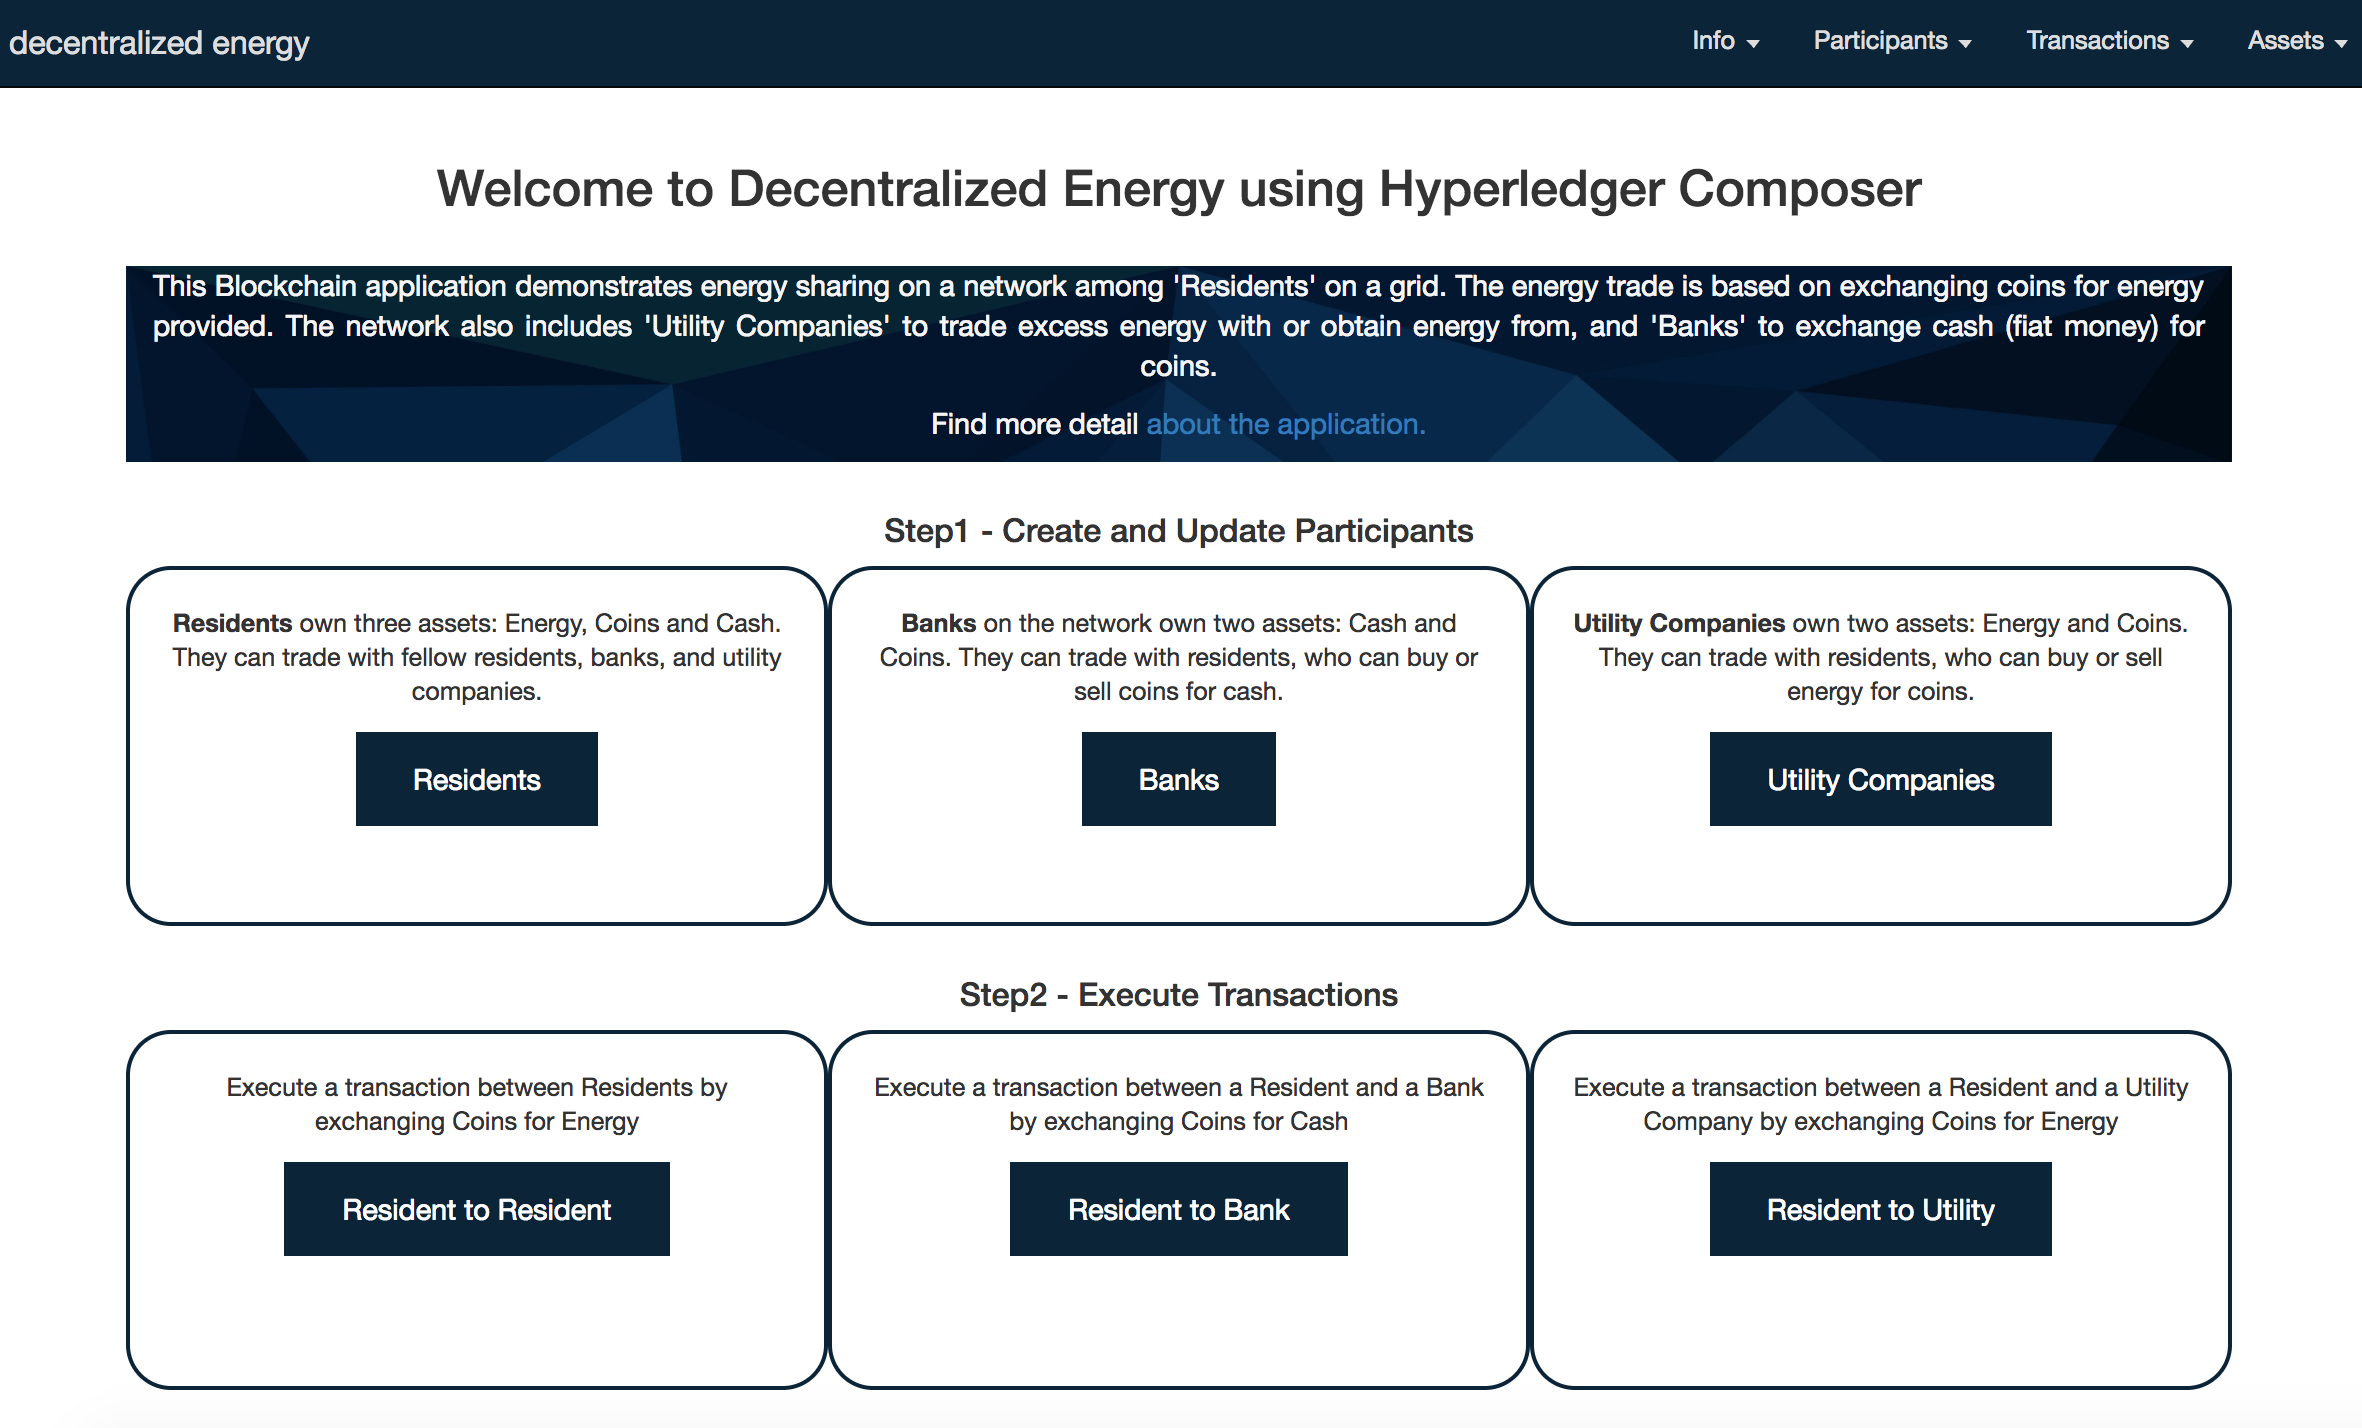This screenshot has width=2362, height=1428.
Task: Start a Resident to Utility transaction
Action: click(x=1880, y=1209)
